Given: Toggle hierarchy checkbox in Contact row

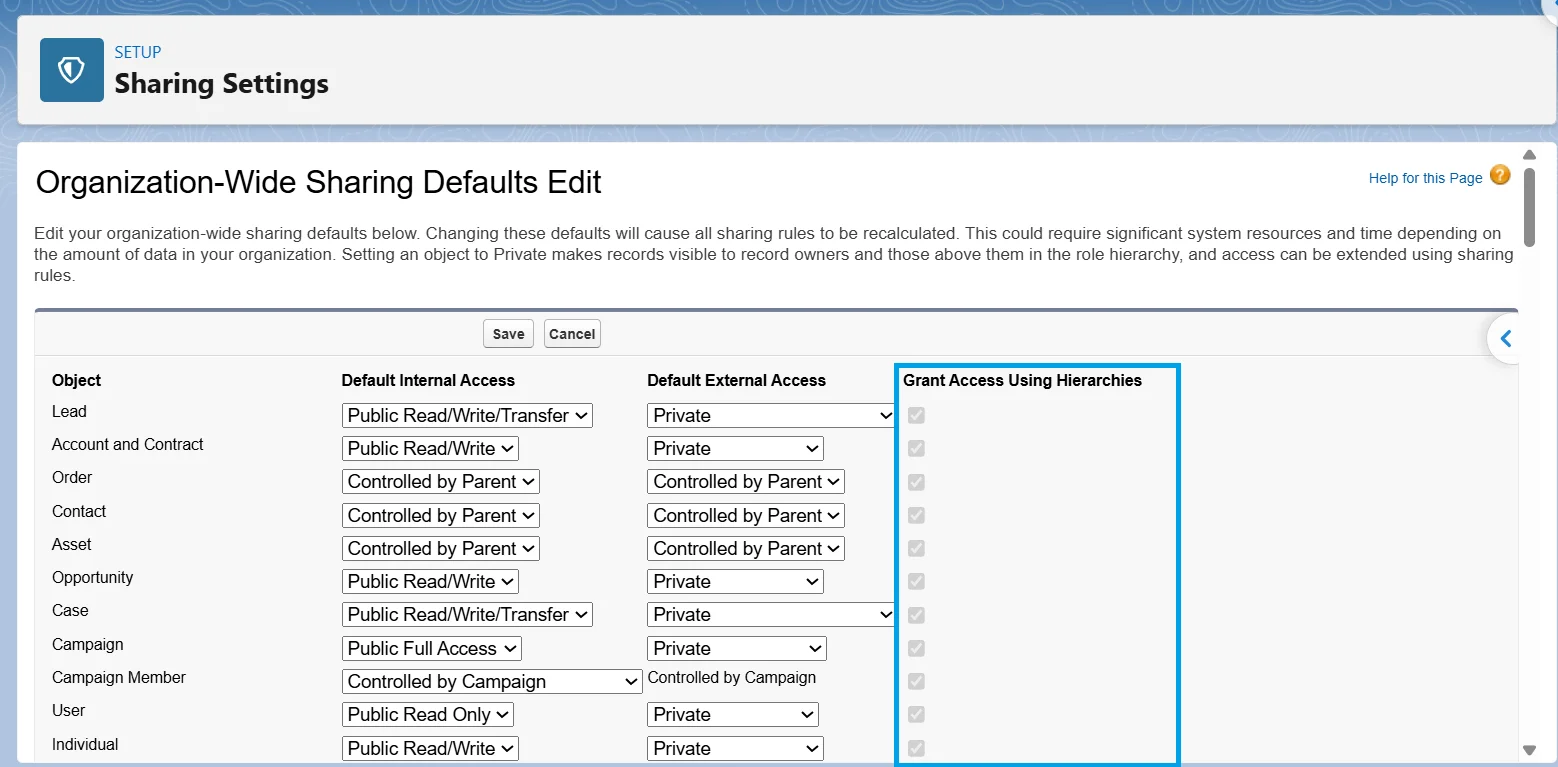Looking at the screenshot, I should [x=916, y=515].
